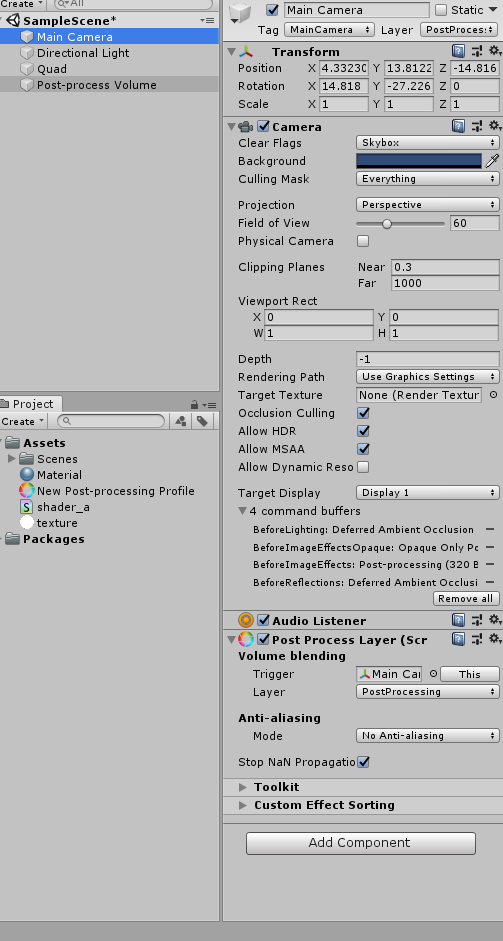Remove the BeforeImageEffectsOpaque command buffer
The height and width of the screenshot is (941, 503).
[x=490, y=547]
